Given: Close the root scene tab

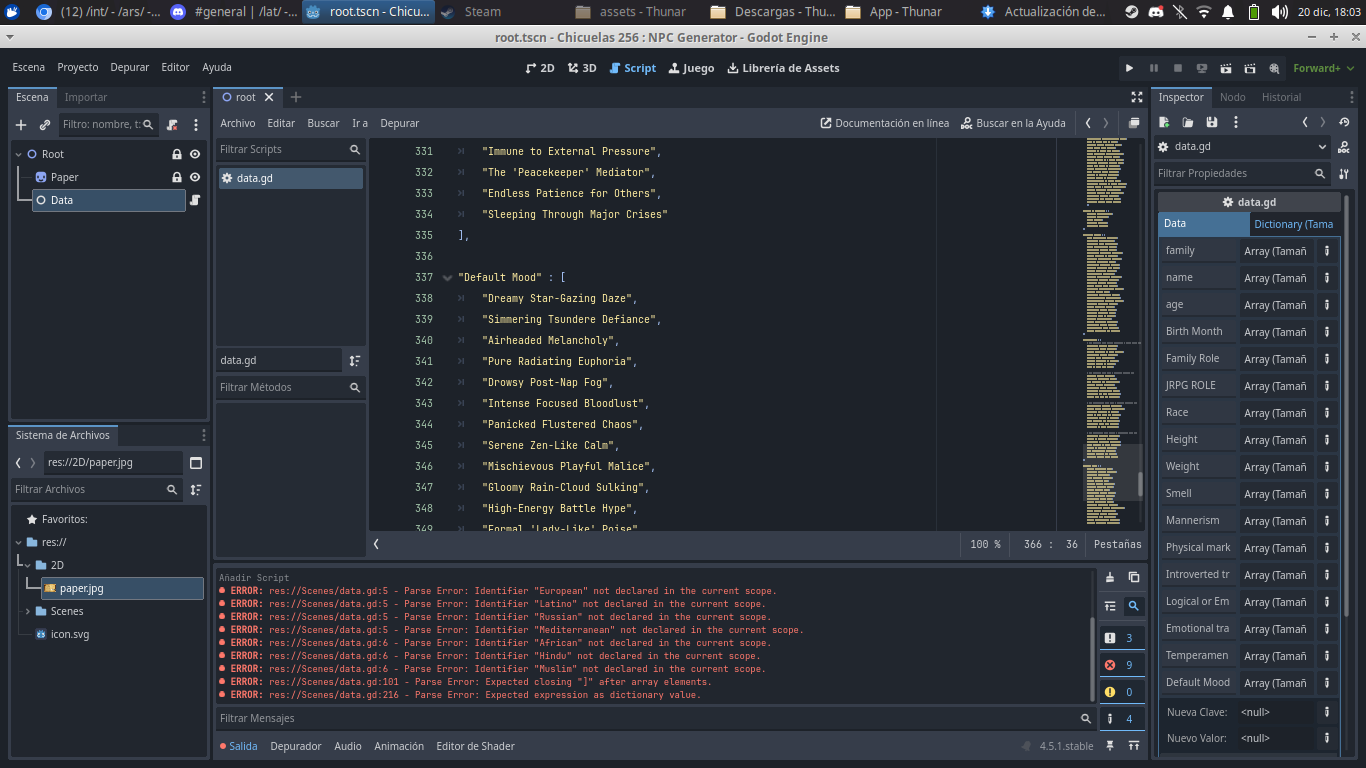Looking at the screenshot, I should pyautogui.click(x=269, y=97).
